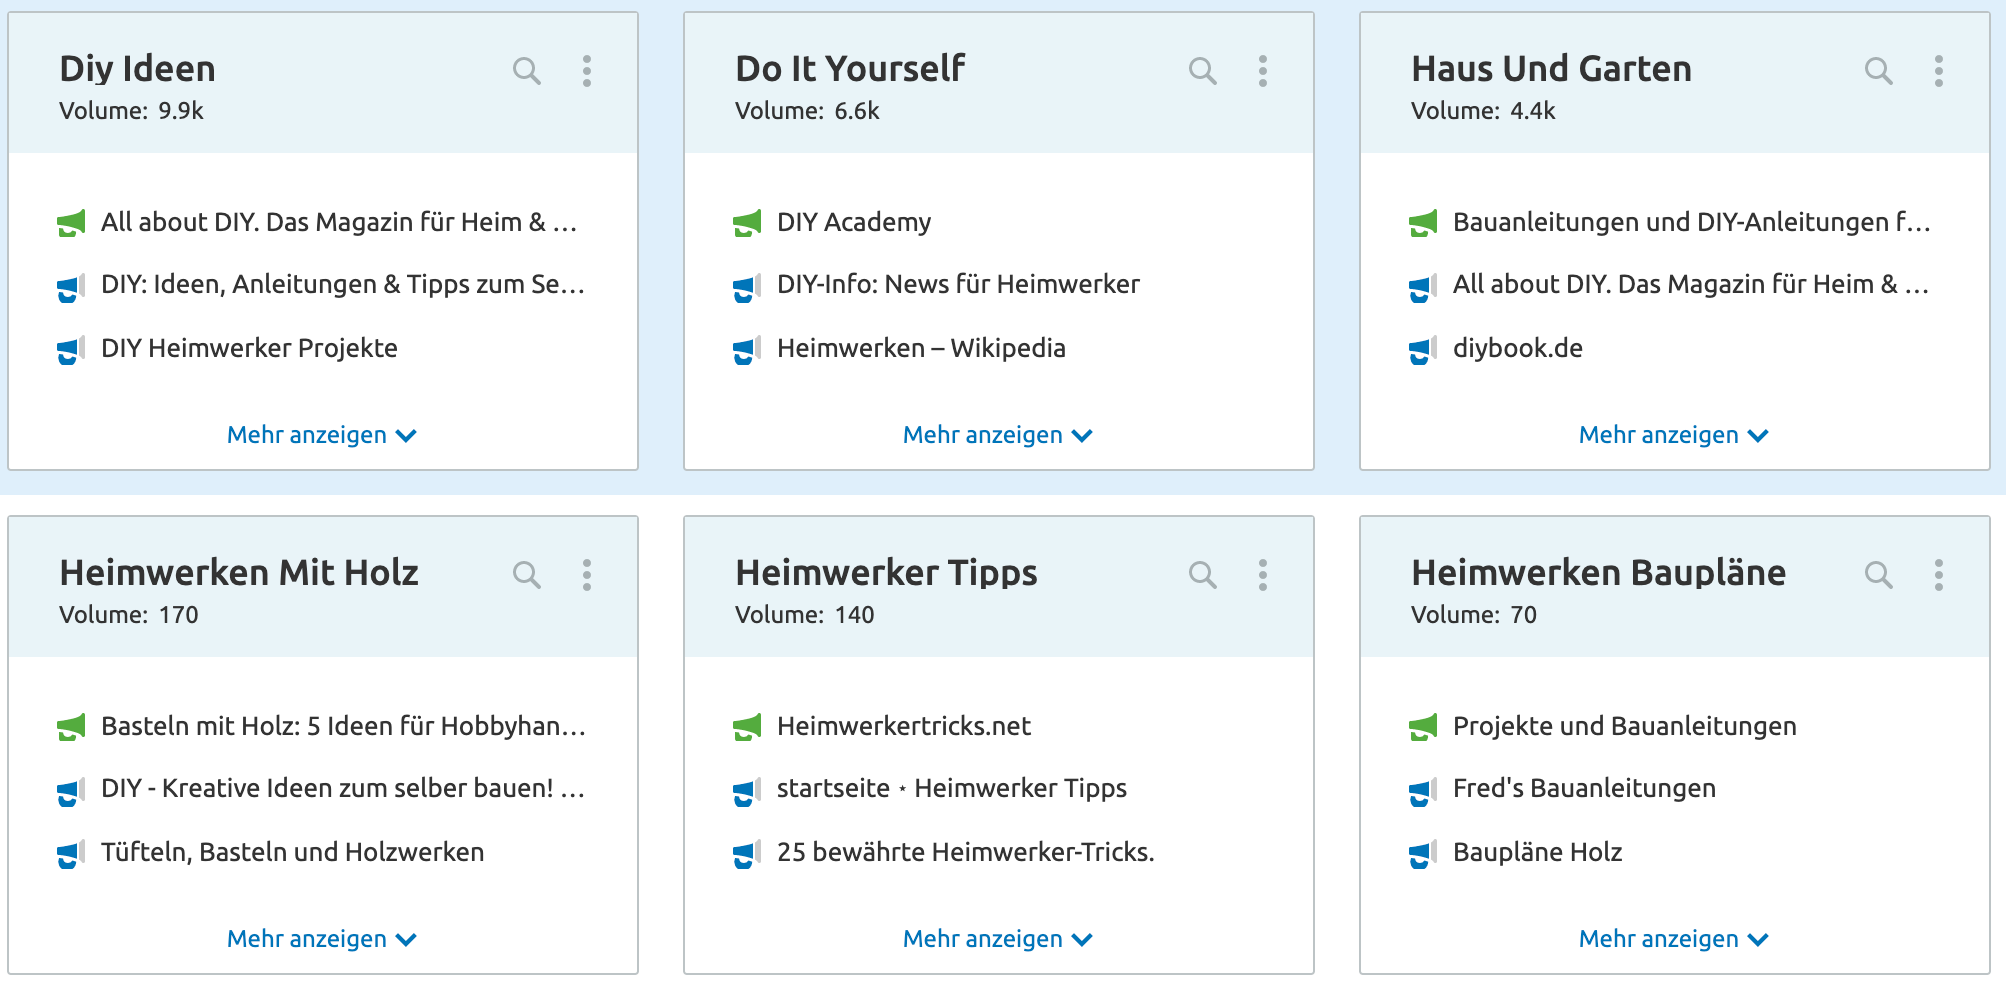
Task: Click the Baupläne Holz entry
Action: [1537, 852]
